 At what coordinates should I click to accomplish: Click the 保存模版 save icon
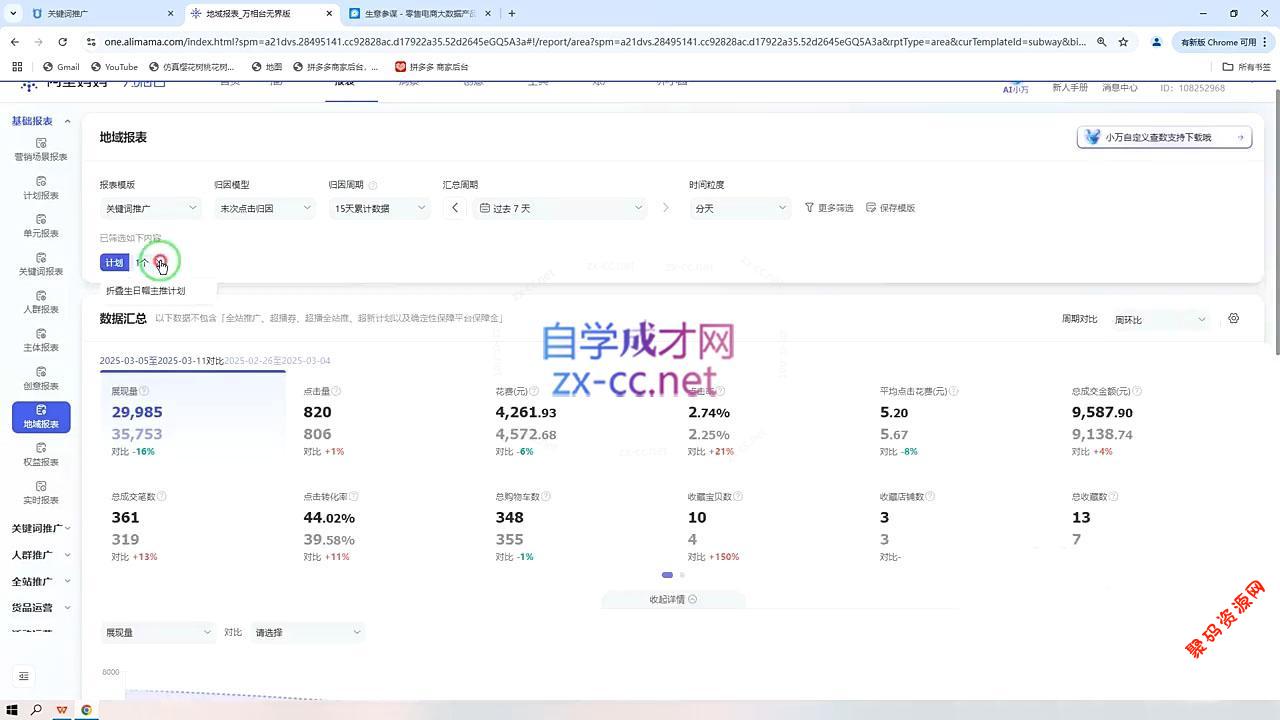[871, 208]
